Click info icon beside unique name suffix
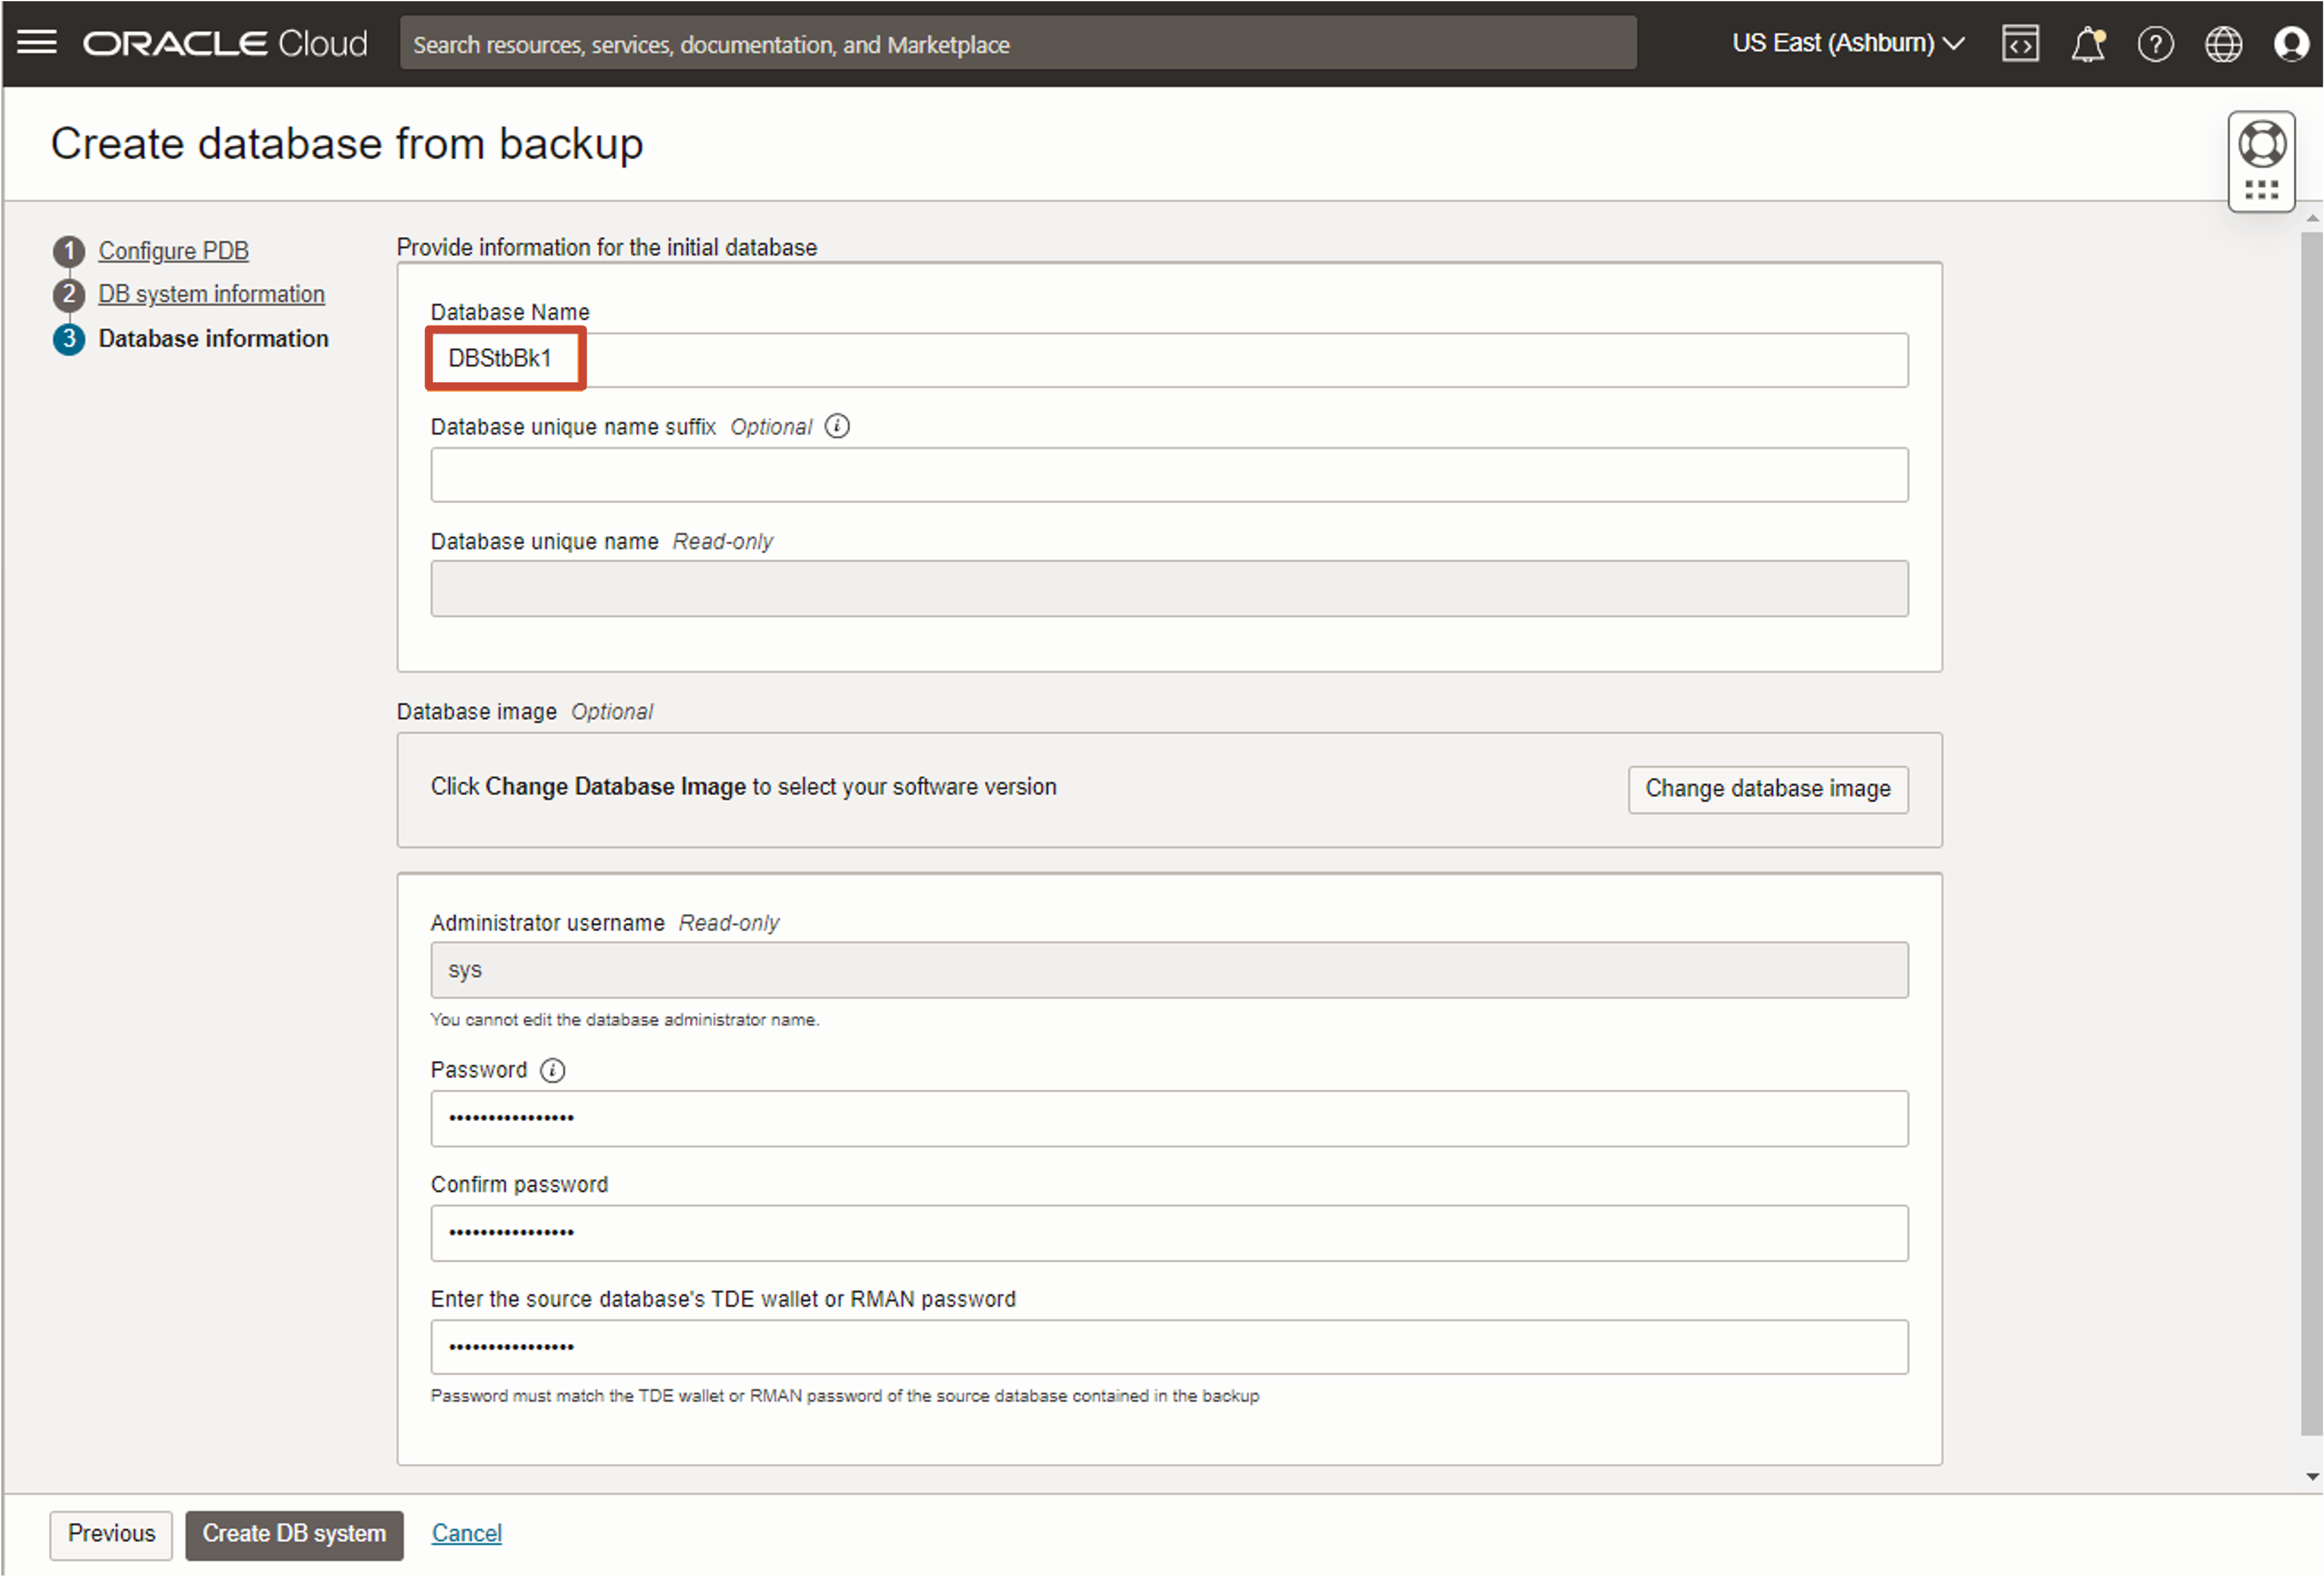This screenshot has height=1576, width=2324. (x=837, y=427)
